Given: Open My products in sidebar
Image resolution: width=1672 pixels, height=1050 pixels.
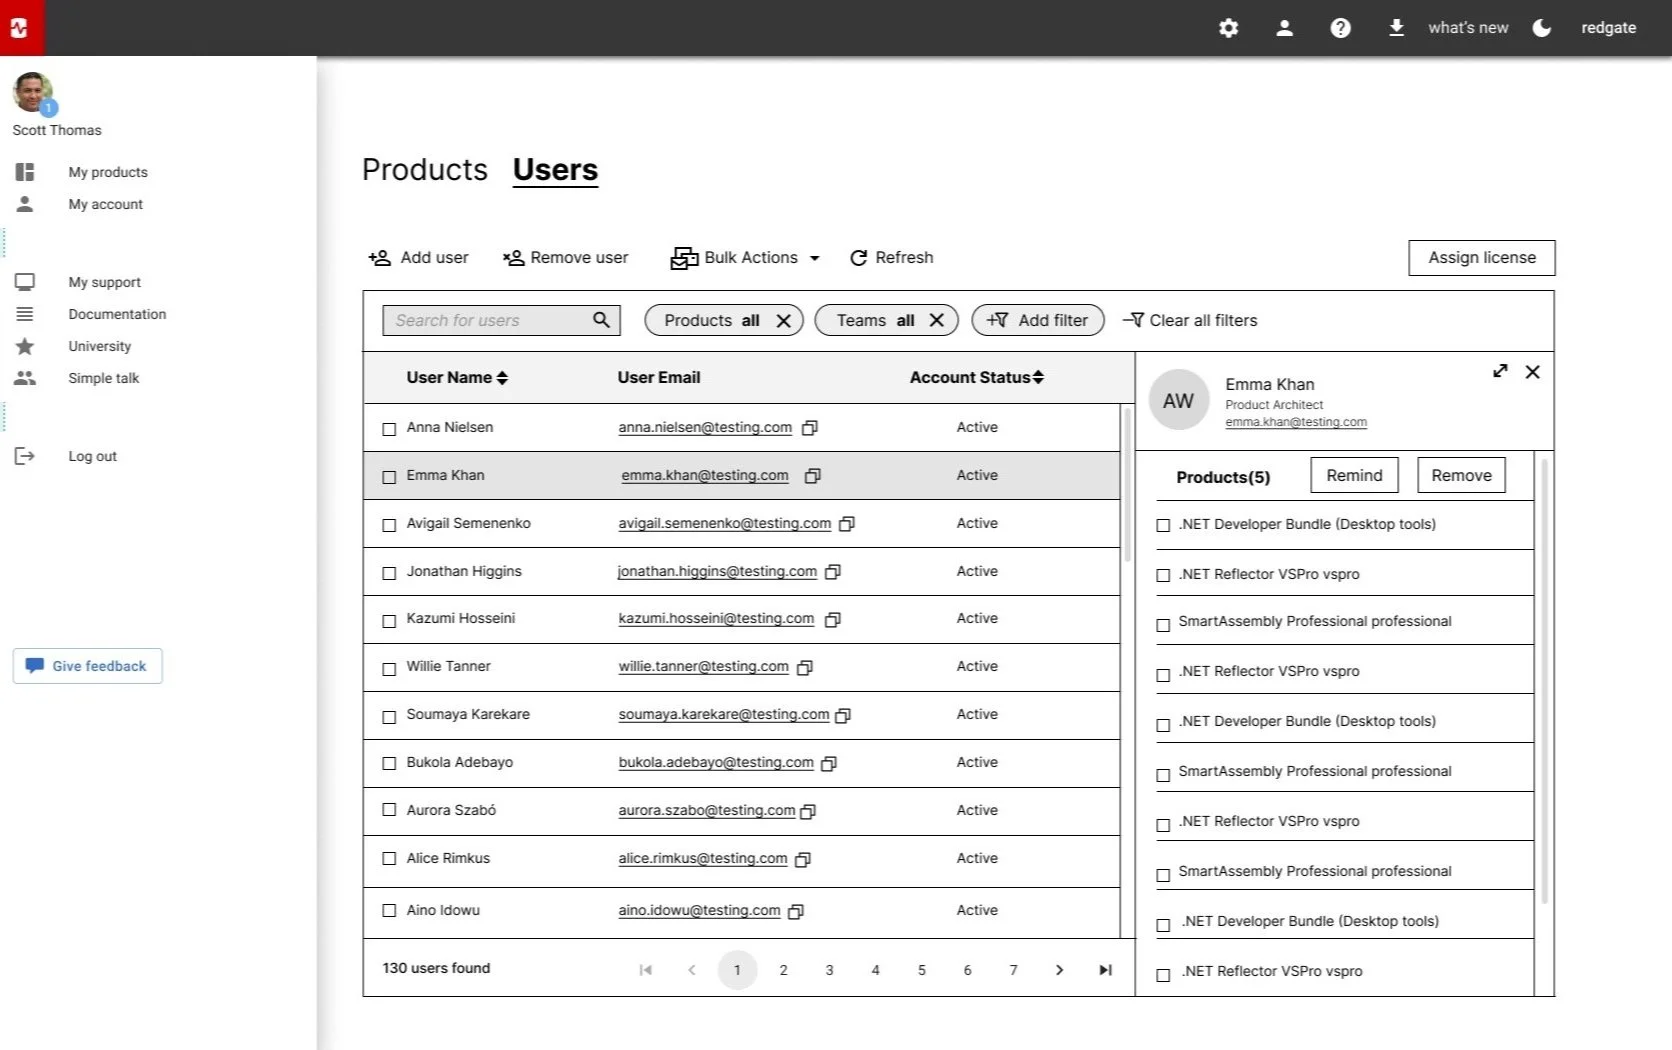Looking at the screenshot, I should [108, 172].
